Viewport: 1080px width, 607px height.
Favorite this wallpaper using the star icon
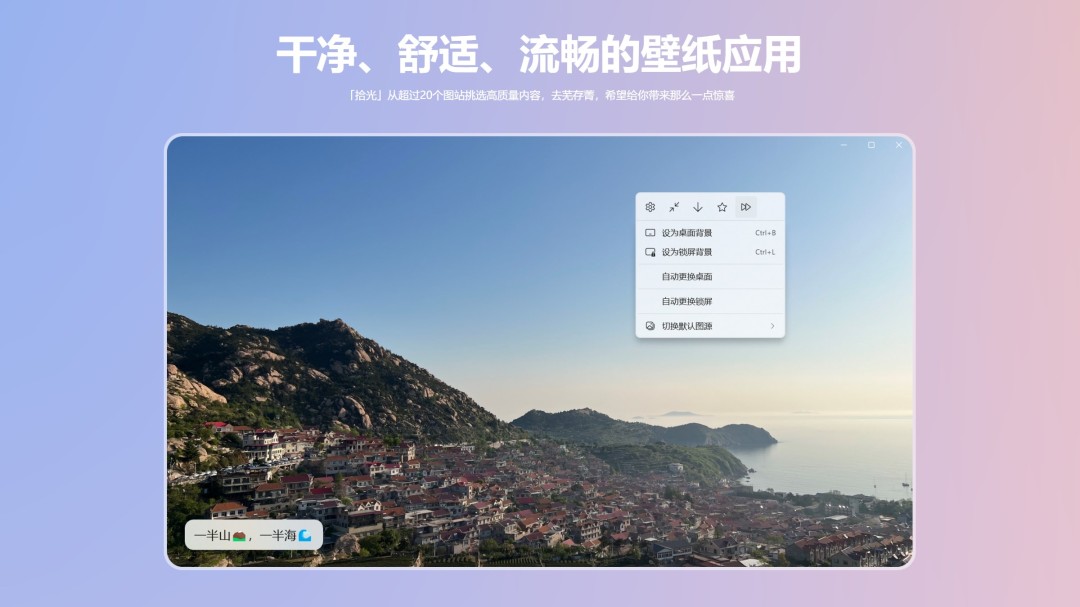coord(722,207)
